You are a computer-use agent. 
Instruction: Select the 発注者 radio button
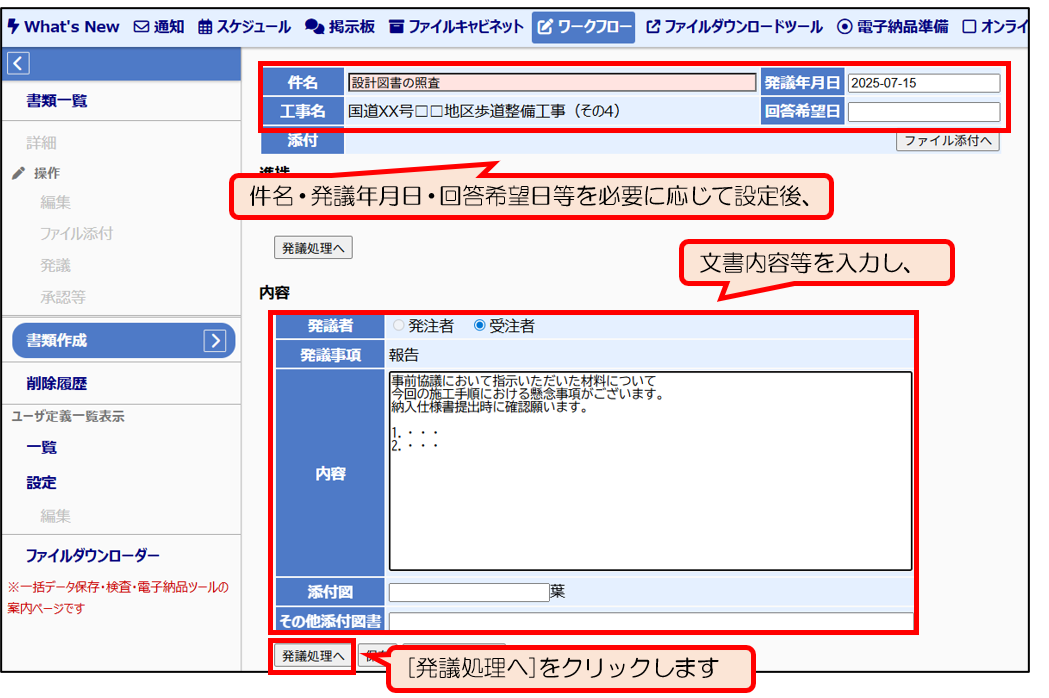click(x=399, y=325)
